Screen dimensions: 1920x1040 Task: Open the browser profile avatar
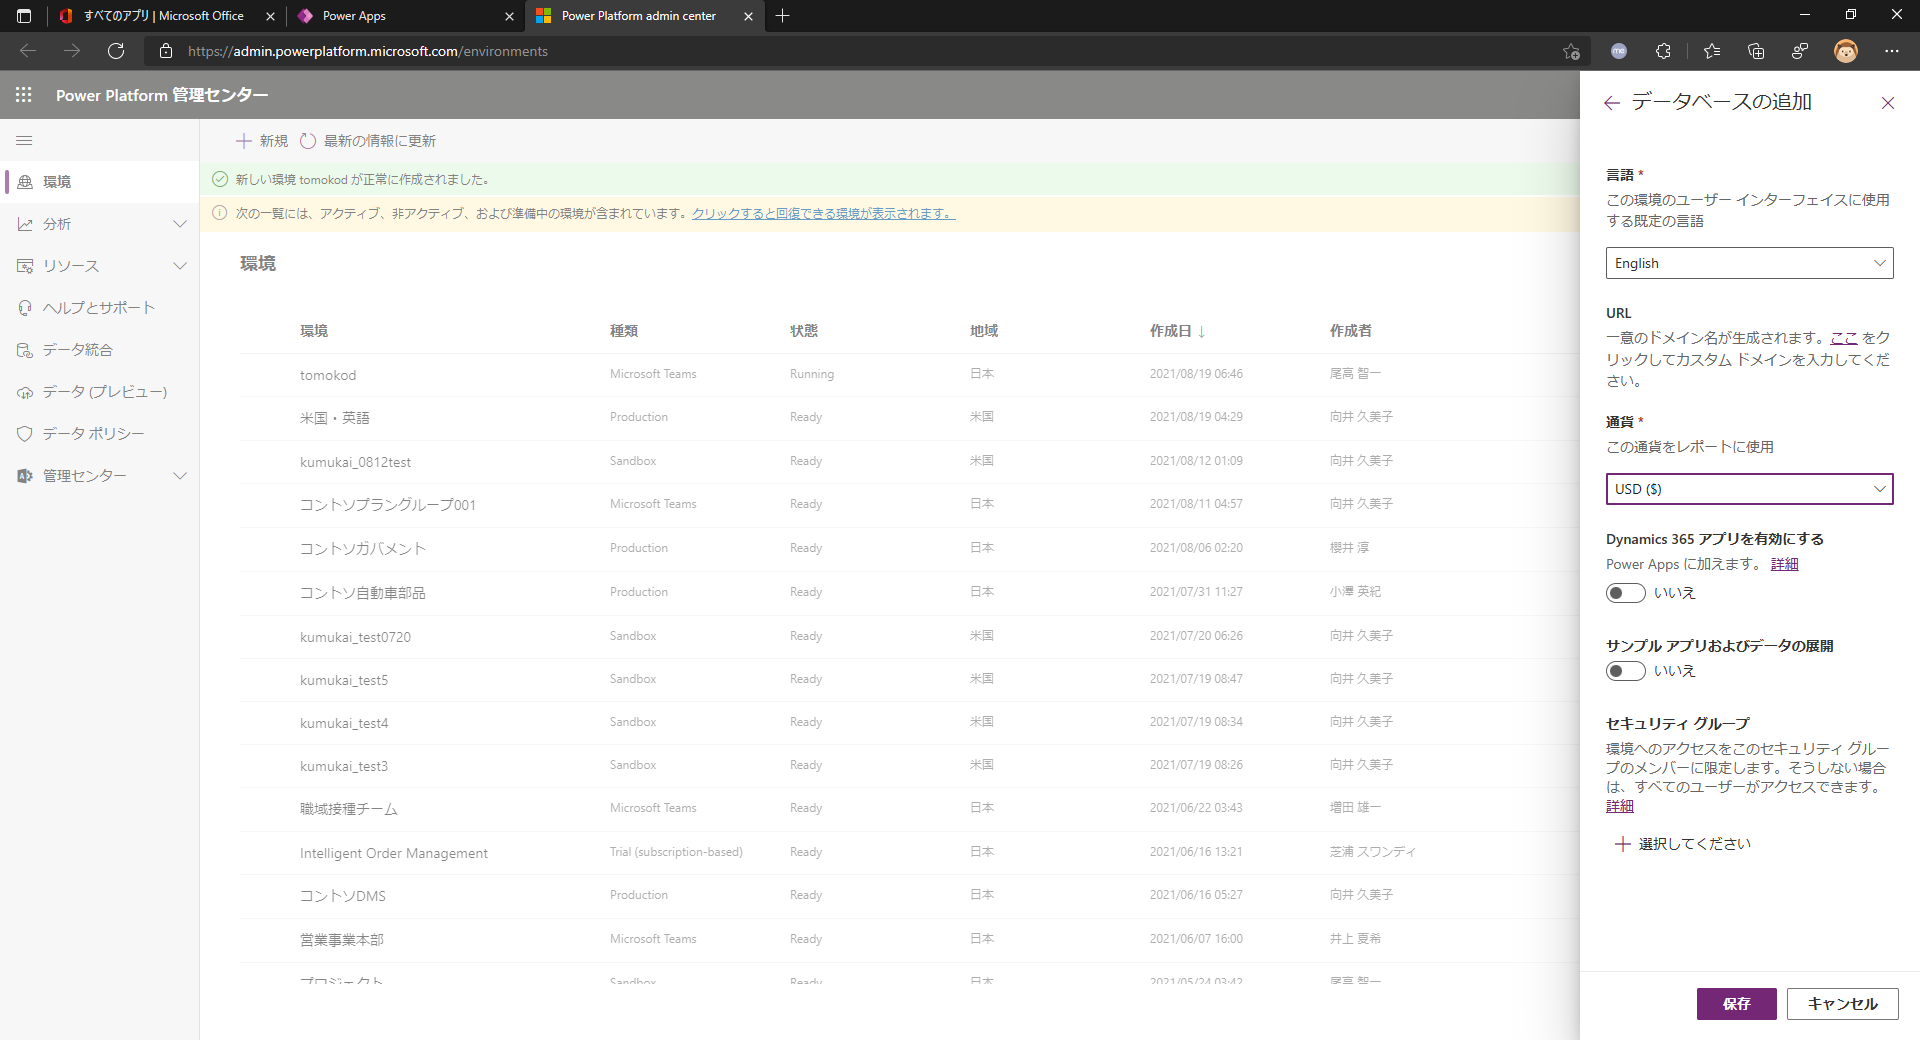(1846, 51)
